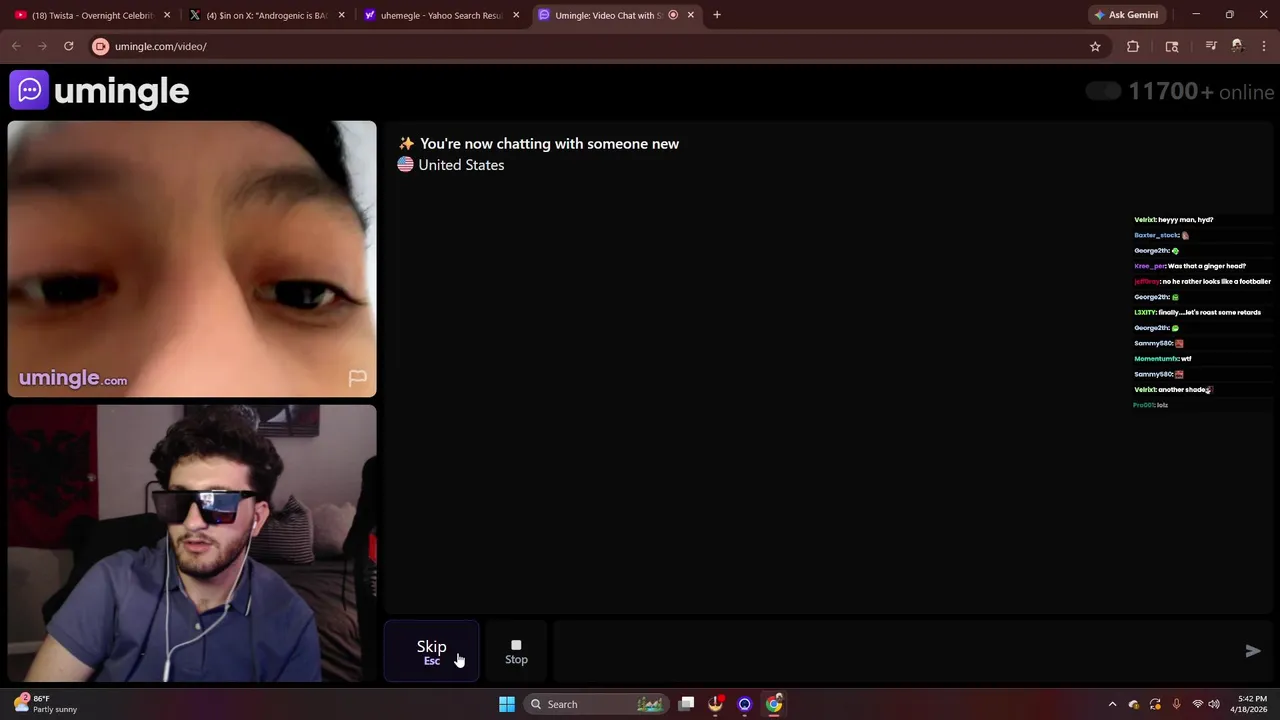Viewport: 1280px width, 720px height.
Task: Open Chrome from the taskbar
Action: 774,704
